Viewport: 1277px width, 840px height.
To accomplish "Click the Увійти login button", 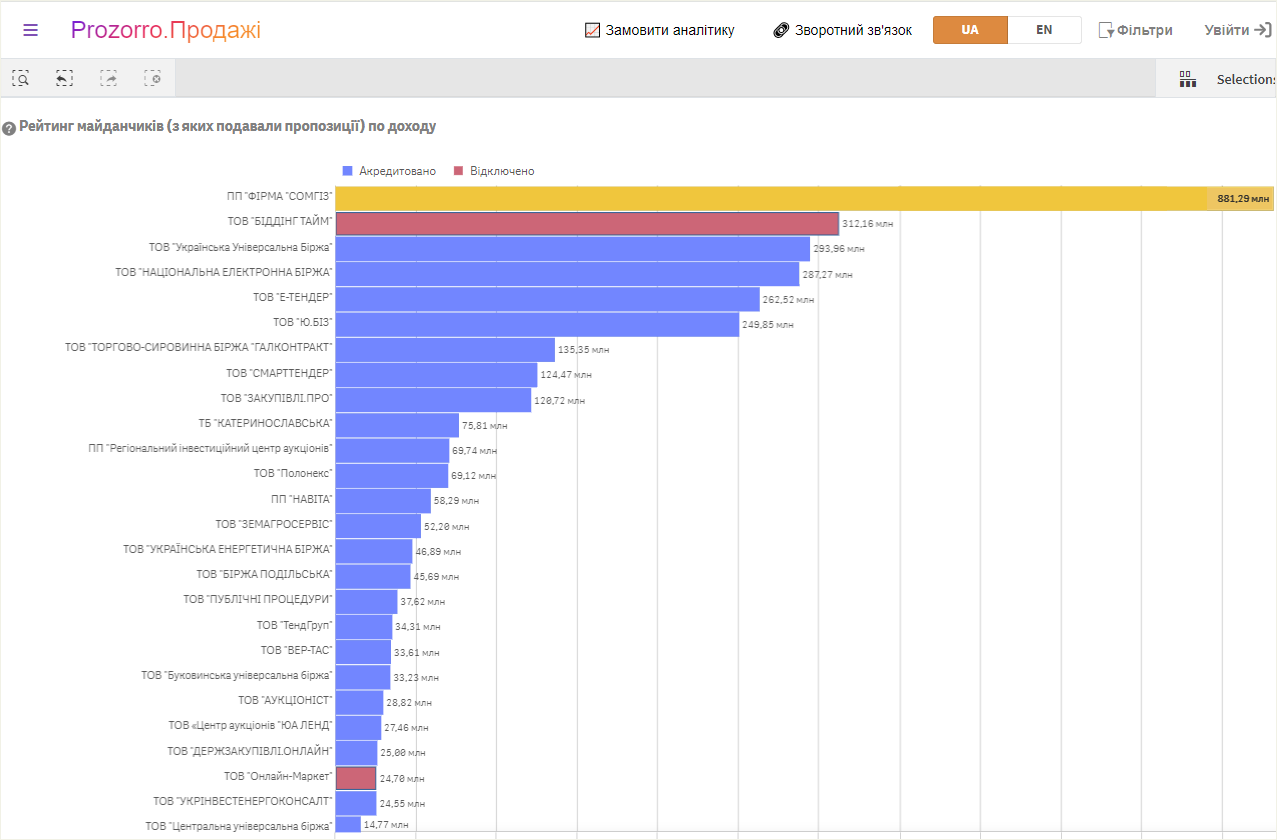I will 1238,30.
